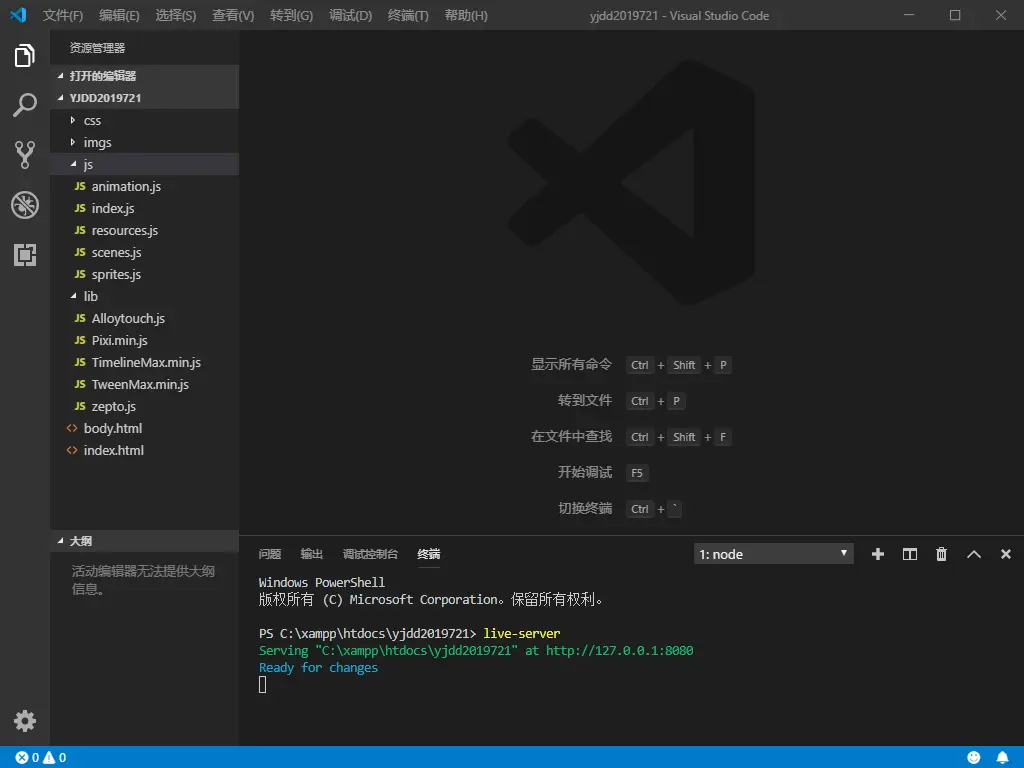Screen dimensions: 1024x768
Task: Switch to the 调试控制台 panel tab
Action: (370, 554)
